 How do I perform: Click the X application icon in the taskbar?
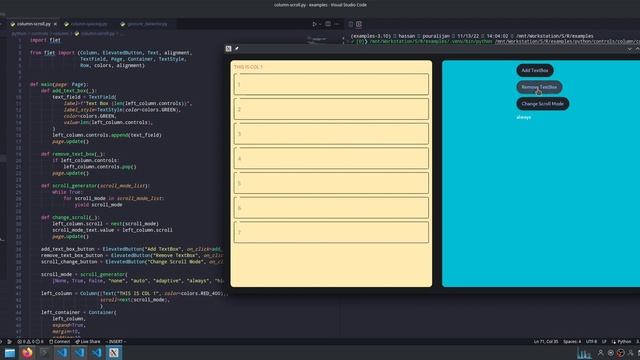tap(114, 353)
